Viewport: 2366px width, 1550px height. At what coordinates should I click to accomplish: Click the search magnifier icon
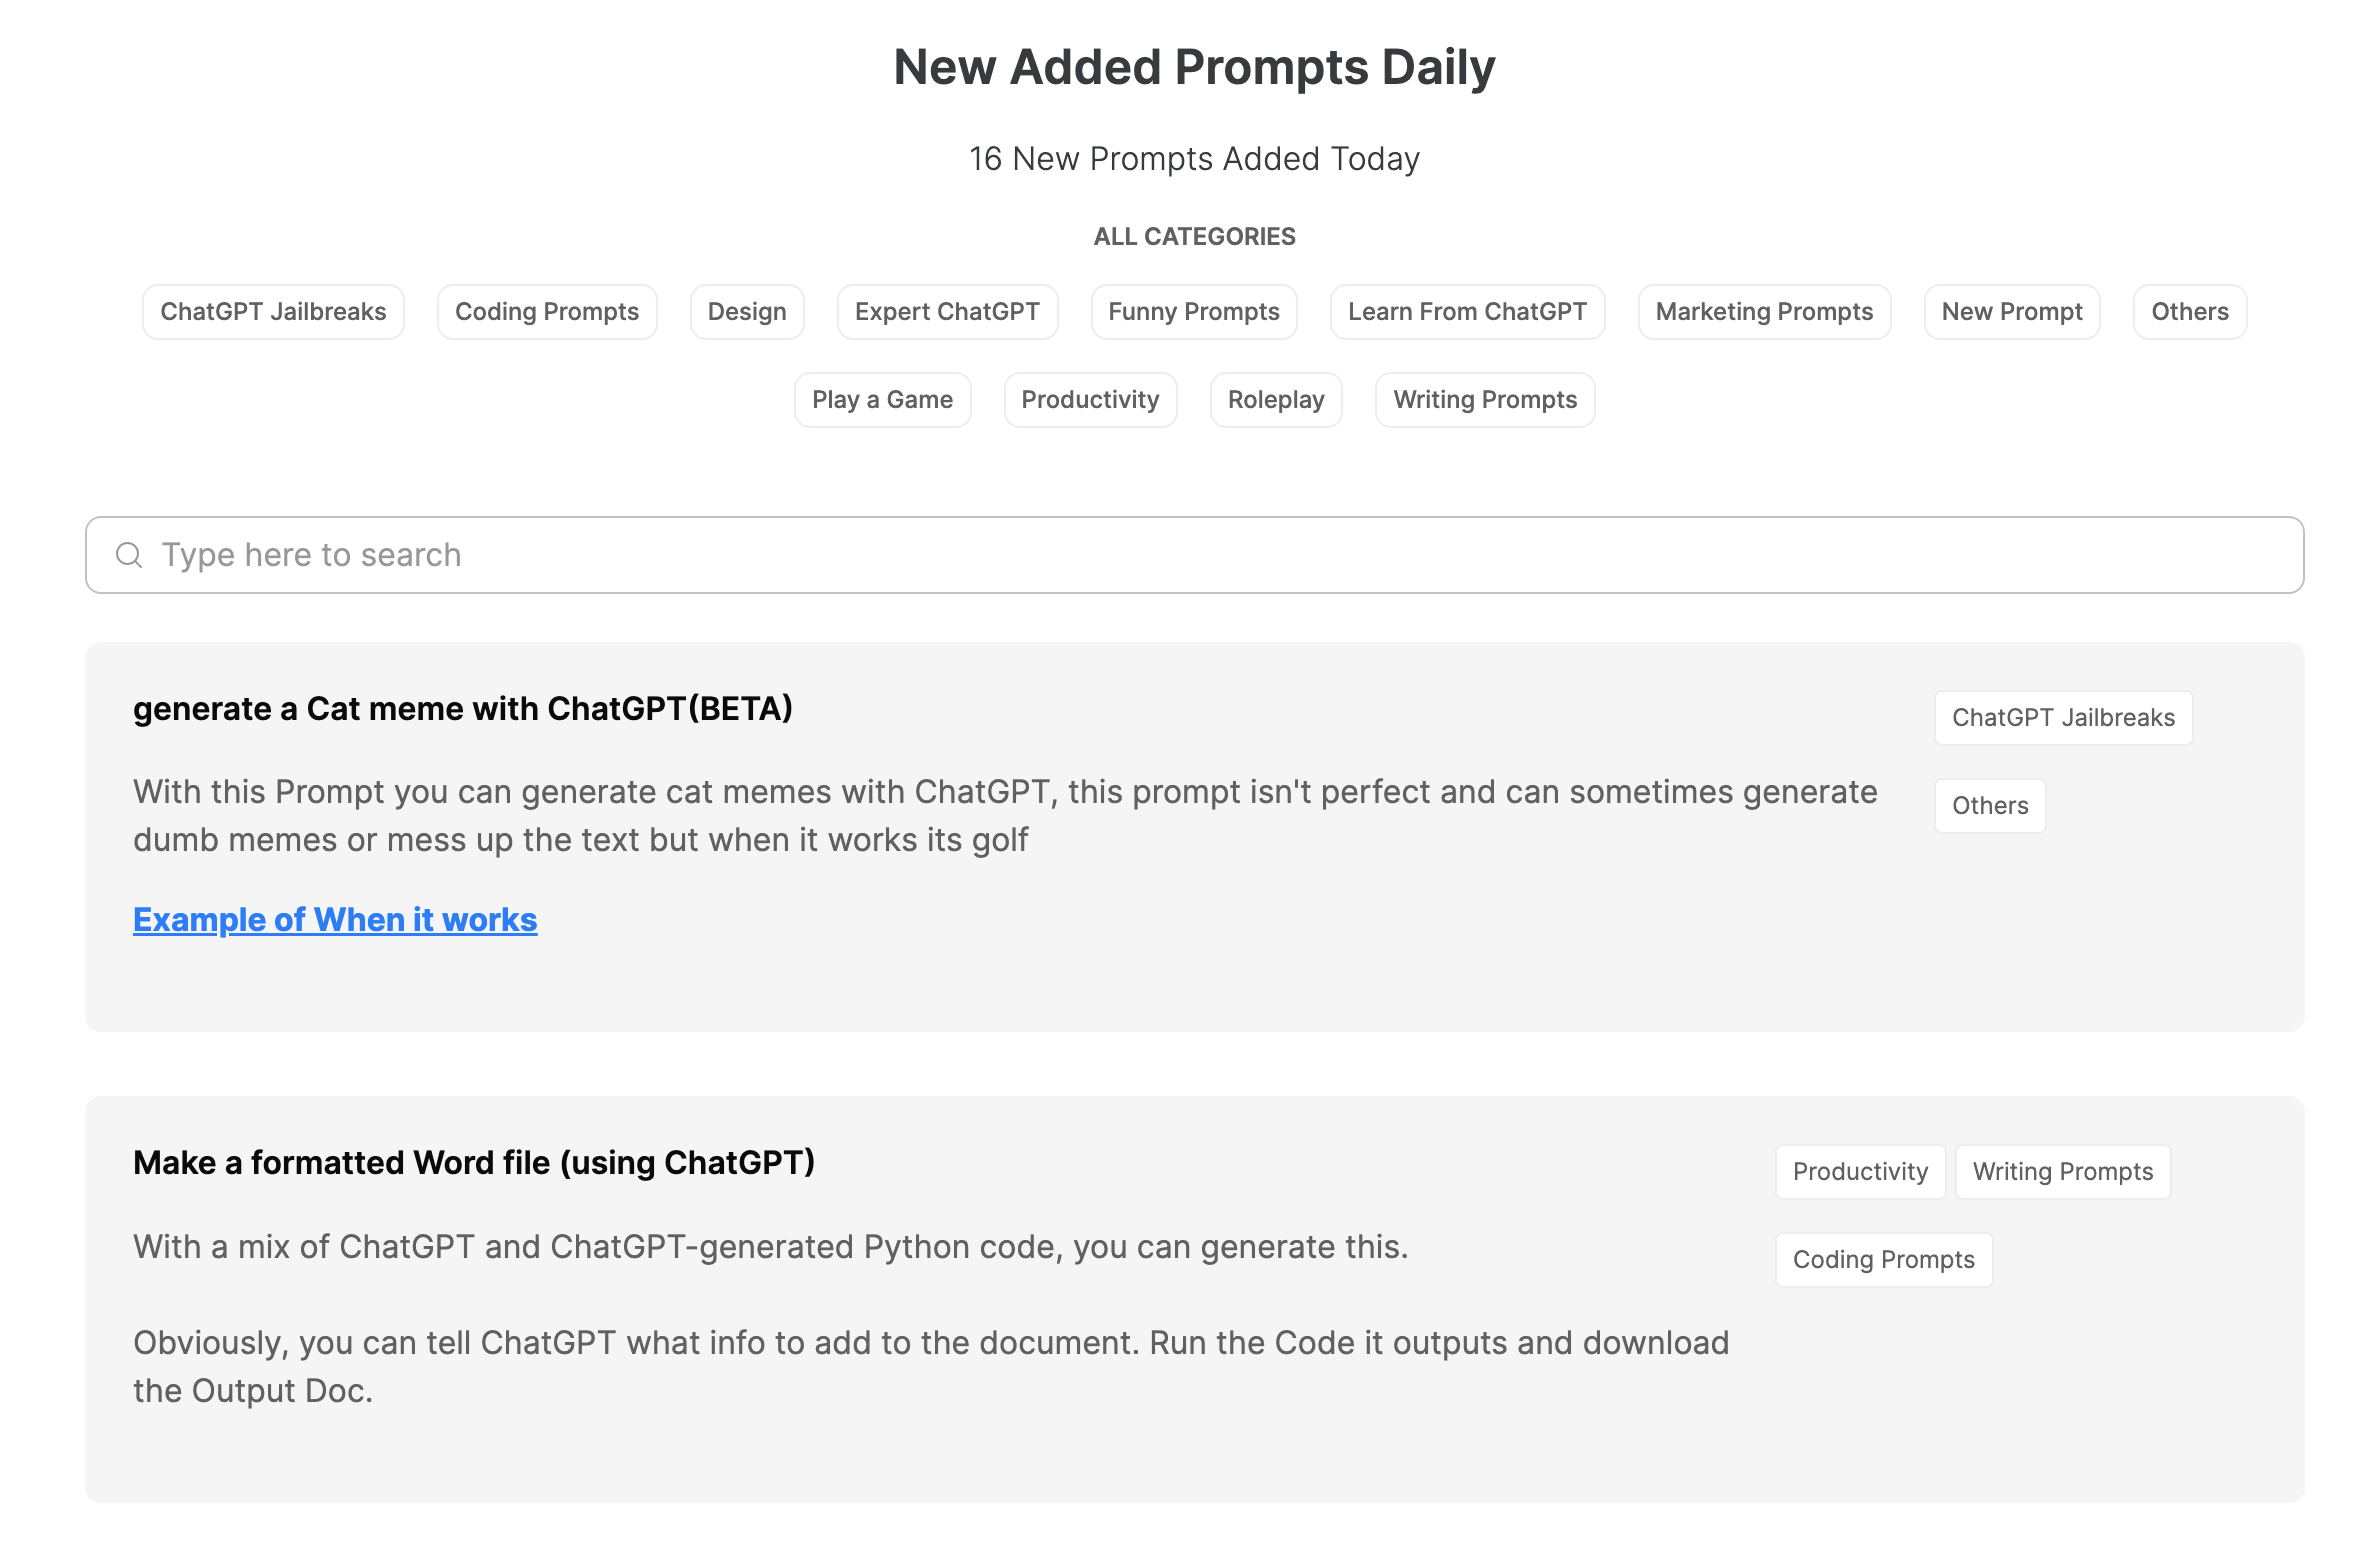coord(128,554)
